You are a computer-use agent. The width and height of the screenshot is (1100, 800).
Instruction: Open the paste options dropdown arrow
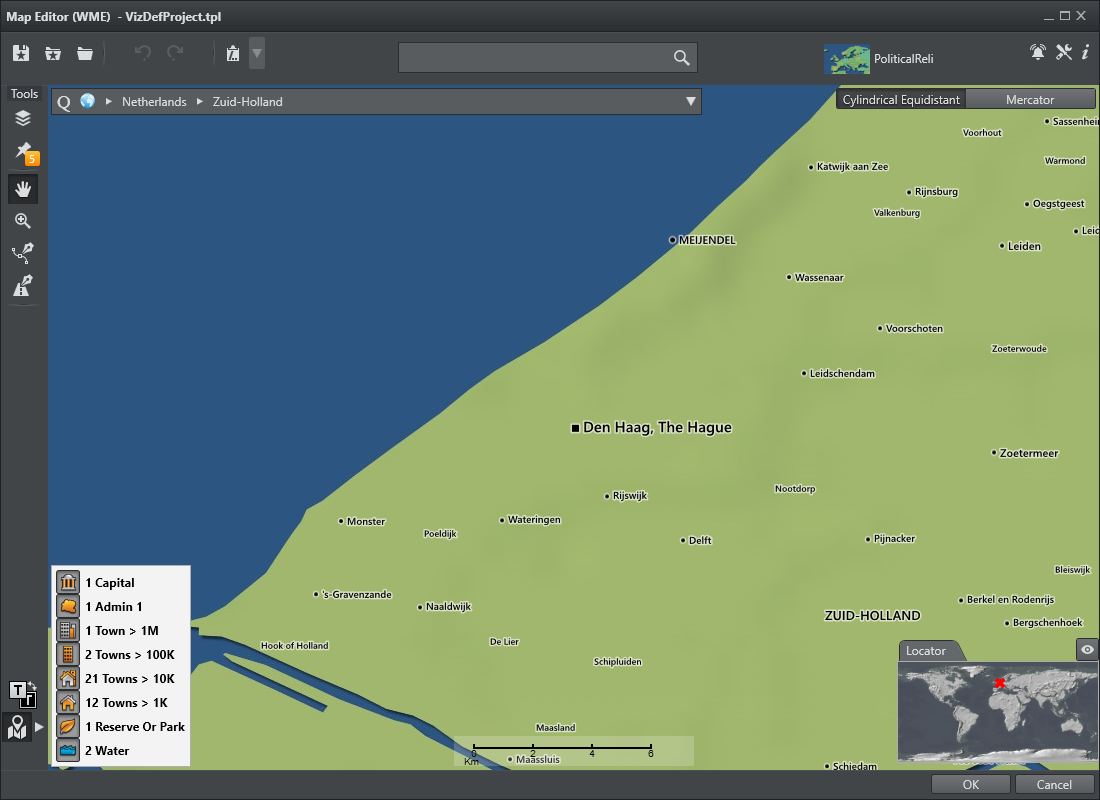257,53
